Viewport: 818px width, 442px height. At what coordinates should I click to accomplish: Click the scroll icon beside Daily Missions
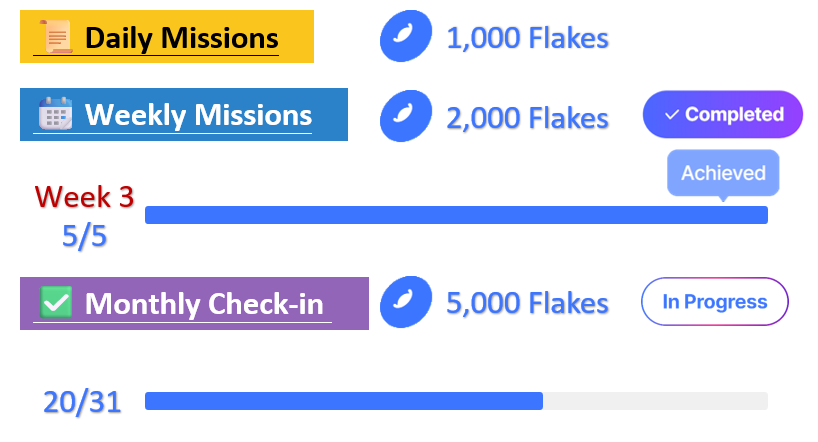[56, 38]
